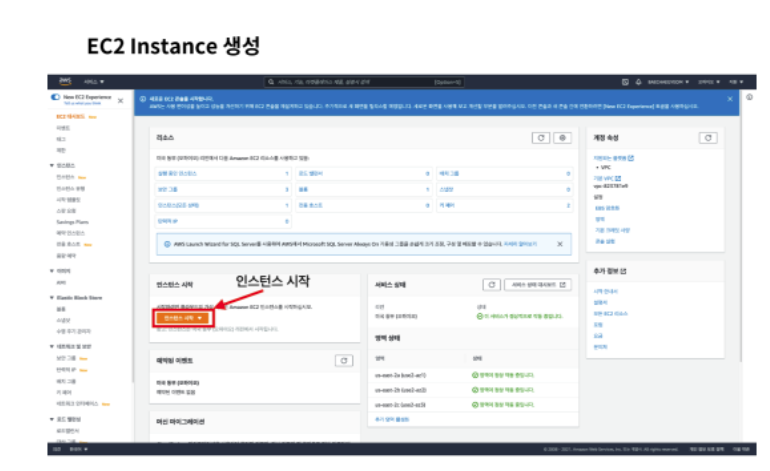The width and height of the screenshot is (770, 471).
Task: Open 스팟 요청 in the sidebar
Action: 66,211
